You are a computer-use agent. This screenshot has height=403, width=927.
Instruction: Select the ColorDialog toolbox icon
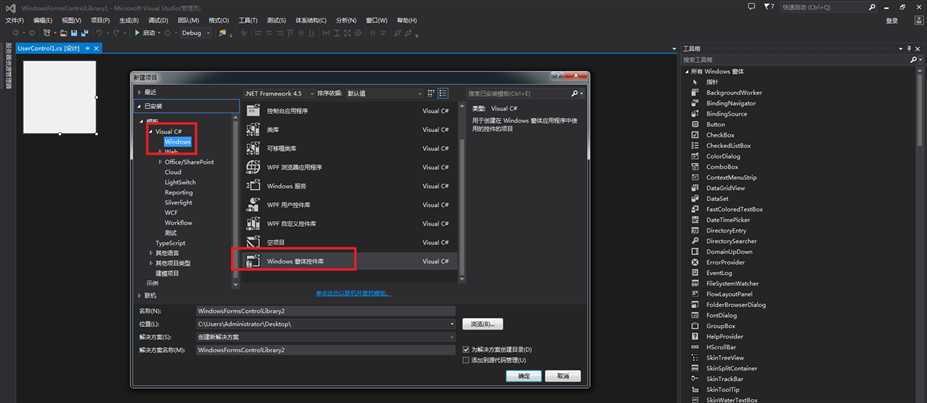pyautogui.click(x=695, y=157)
